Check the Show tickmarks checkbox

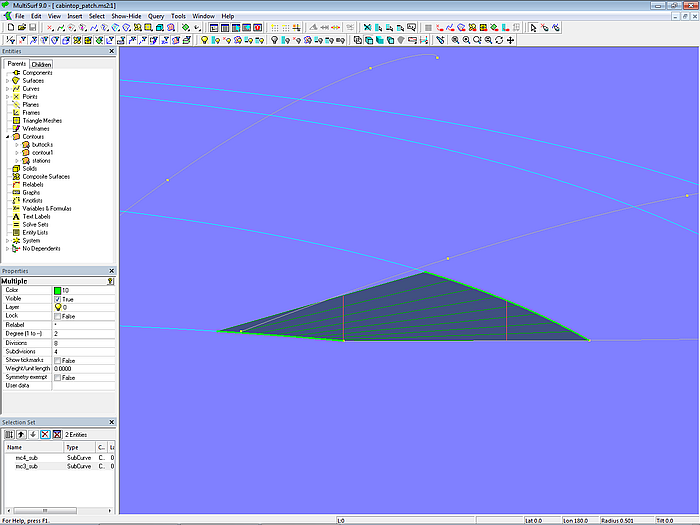point(58,360)
